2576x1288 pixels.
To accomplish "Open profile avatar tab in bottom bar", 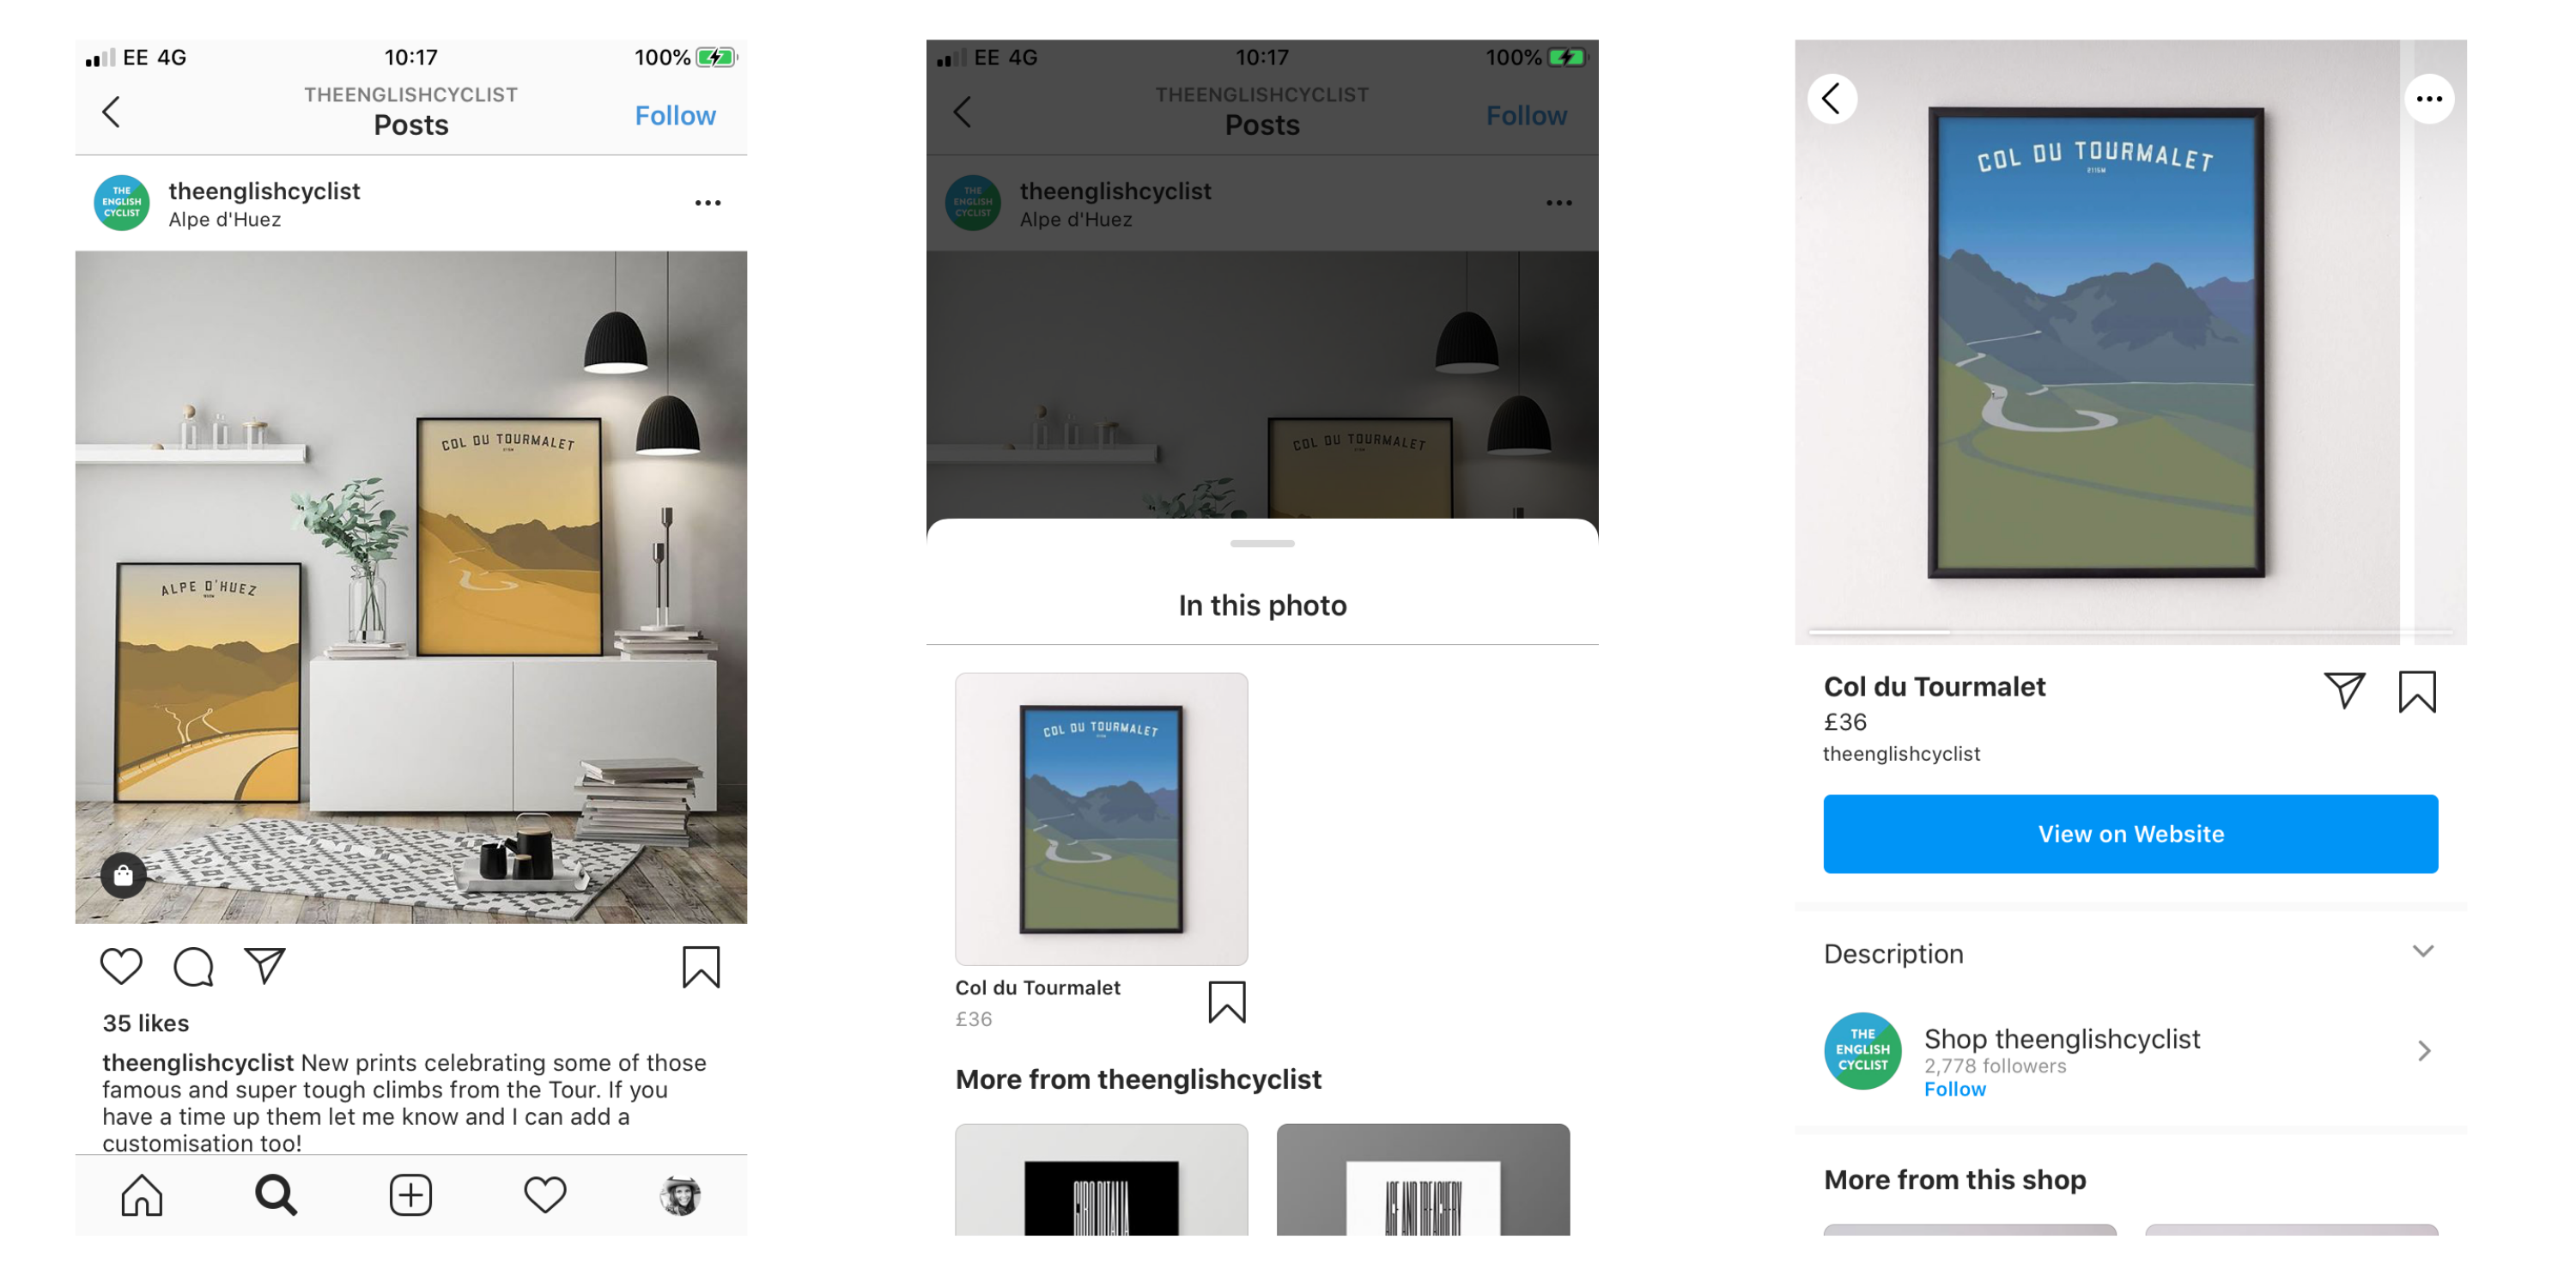I will [x=680, y=1195].
